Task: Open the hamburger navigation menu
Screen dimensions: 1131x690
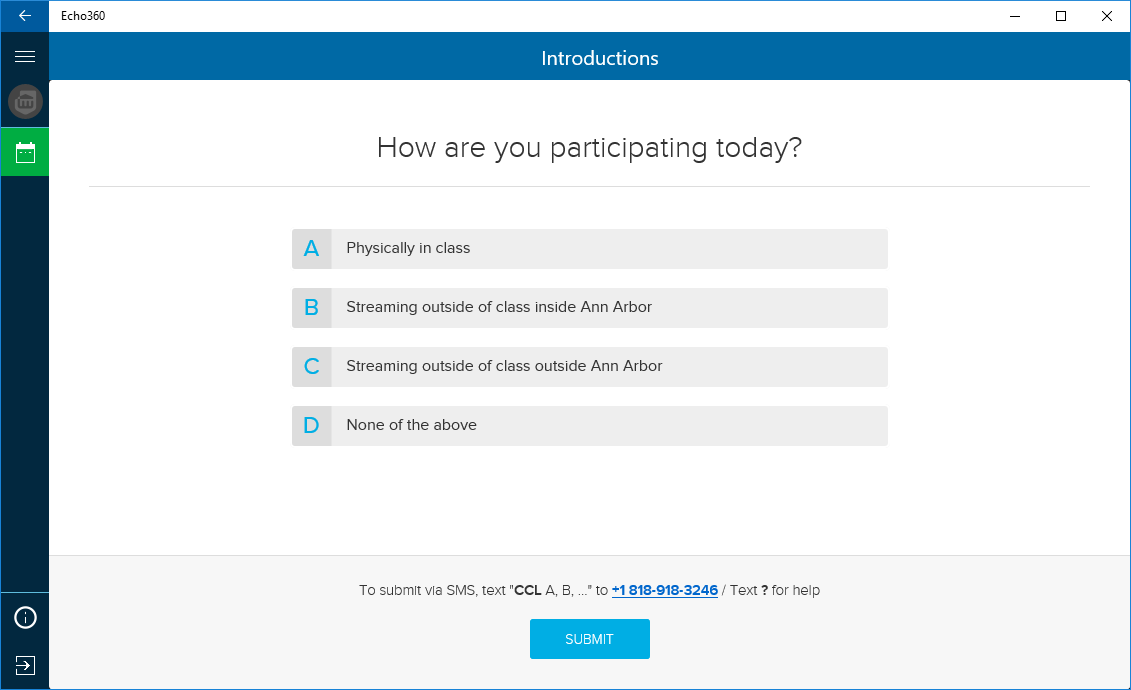Action: point(25,57)
